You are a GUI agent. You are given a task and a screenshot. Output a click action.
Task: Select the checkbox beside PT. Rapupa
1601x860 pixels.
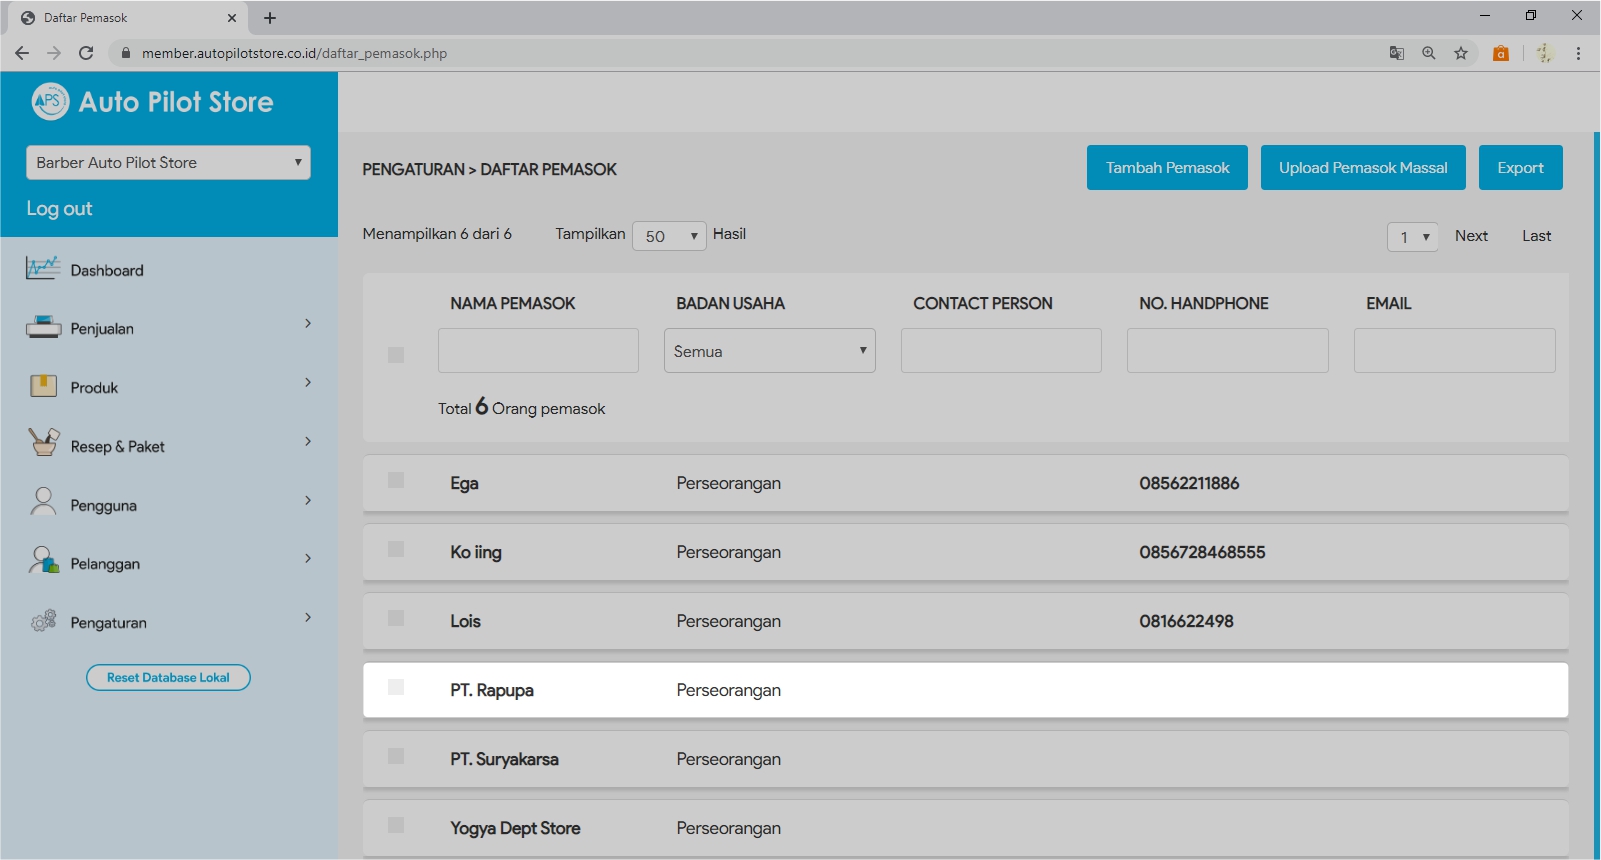pyautogui.click(x=396, y=687)
